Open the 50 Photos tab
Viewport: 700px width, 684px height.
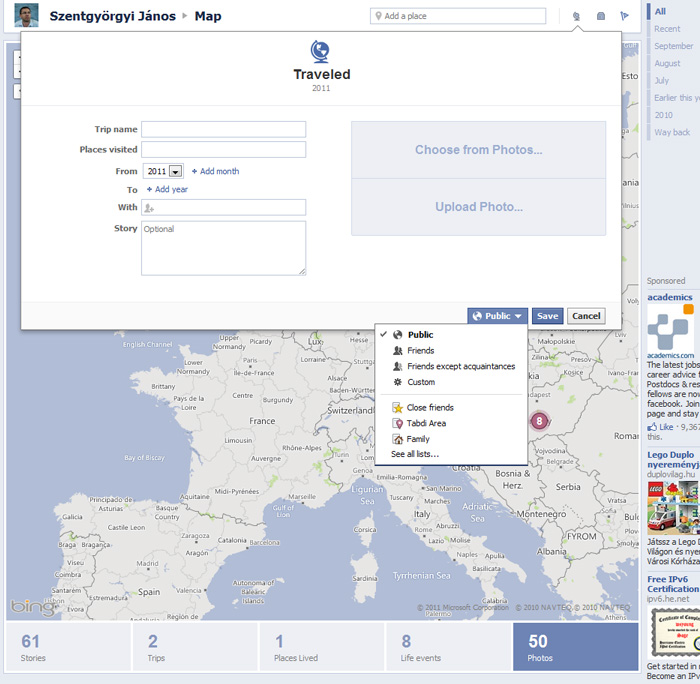point(575,647)
